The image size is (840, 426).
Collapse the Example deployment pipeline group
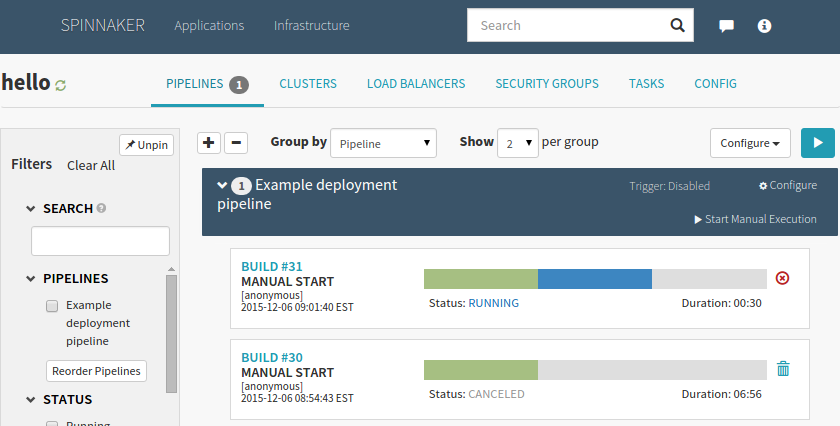[x=222, y=186]
